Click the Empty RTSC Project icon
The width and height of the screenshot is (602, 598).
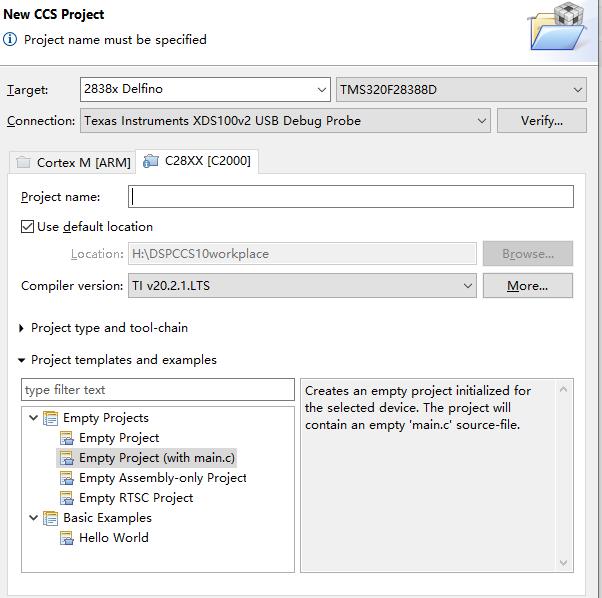click(x=67, y=498)
